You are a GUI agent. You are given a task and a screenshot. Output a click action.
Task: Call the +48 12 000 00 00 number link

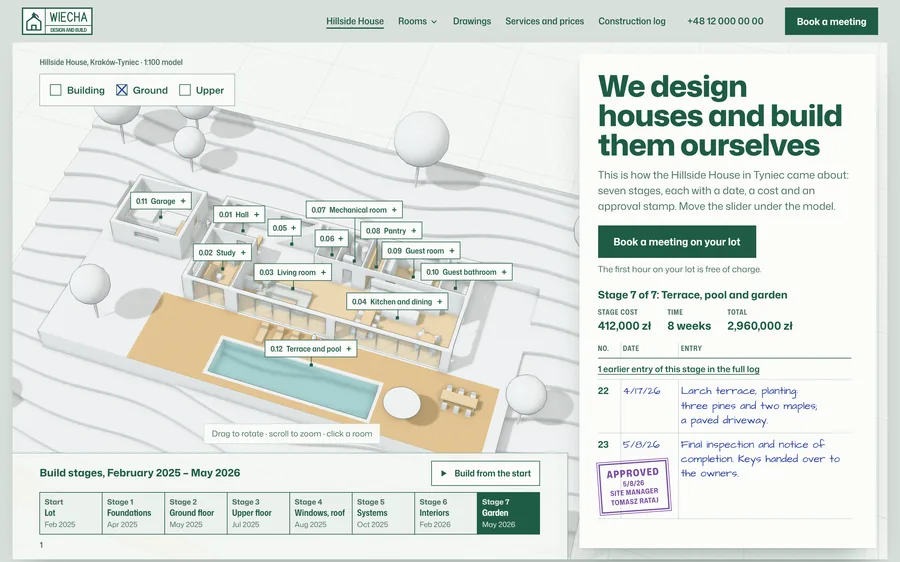[726, 21]
